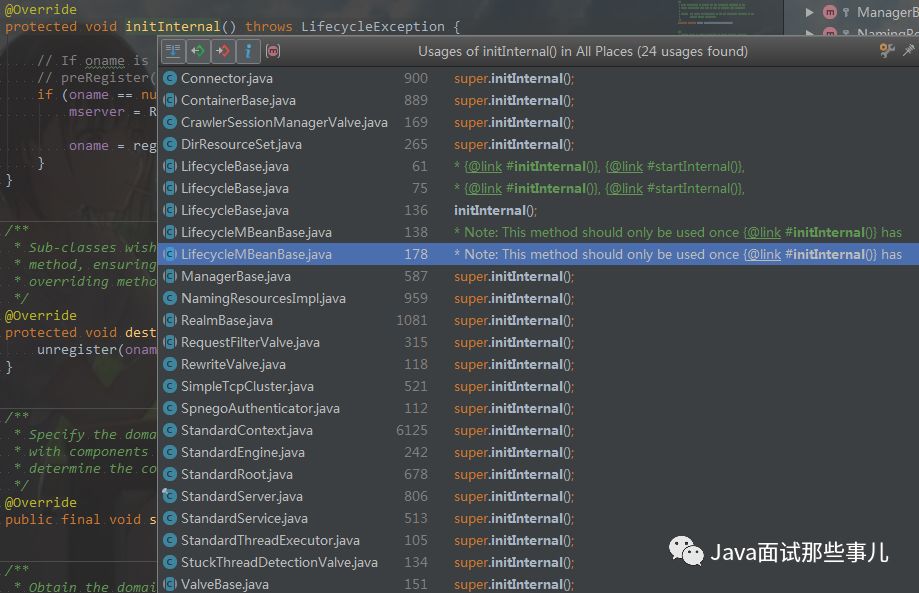Click line number 1081 for RealmBase

click(412, 320)
